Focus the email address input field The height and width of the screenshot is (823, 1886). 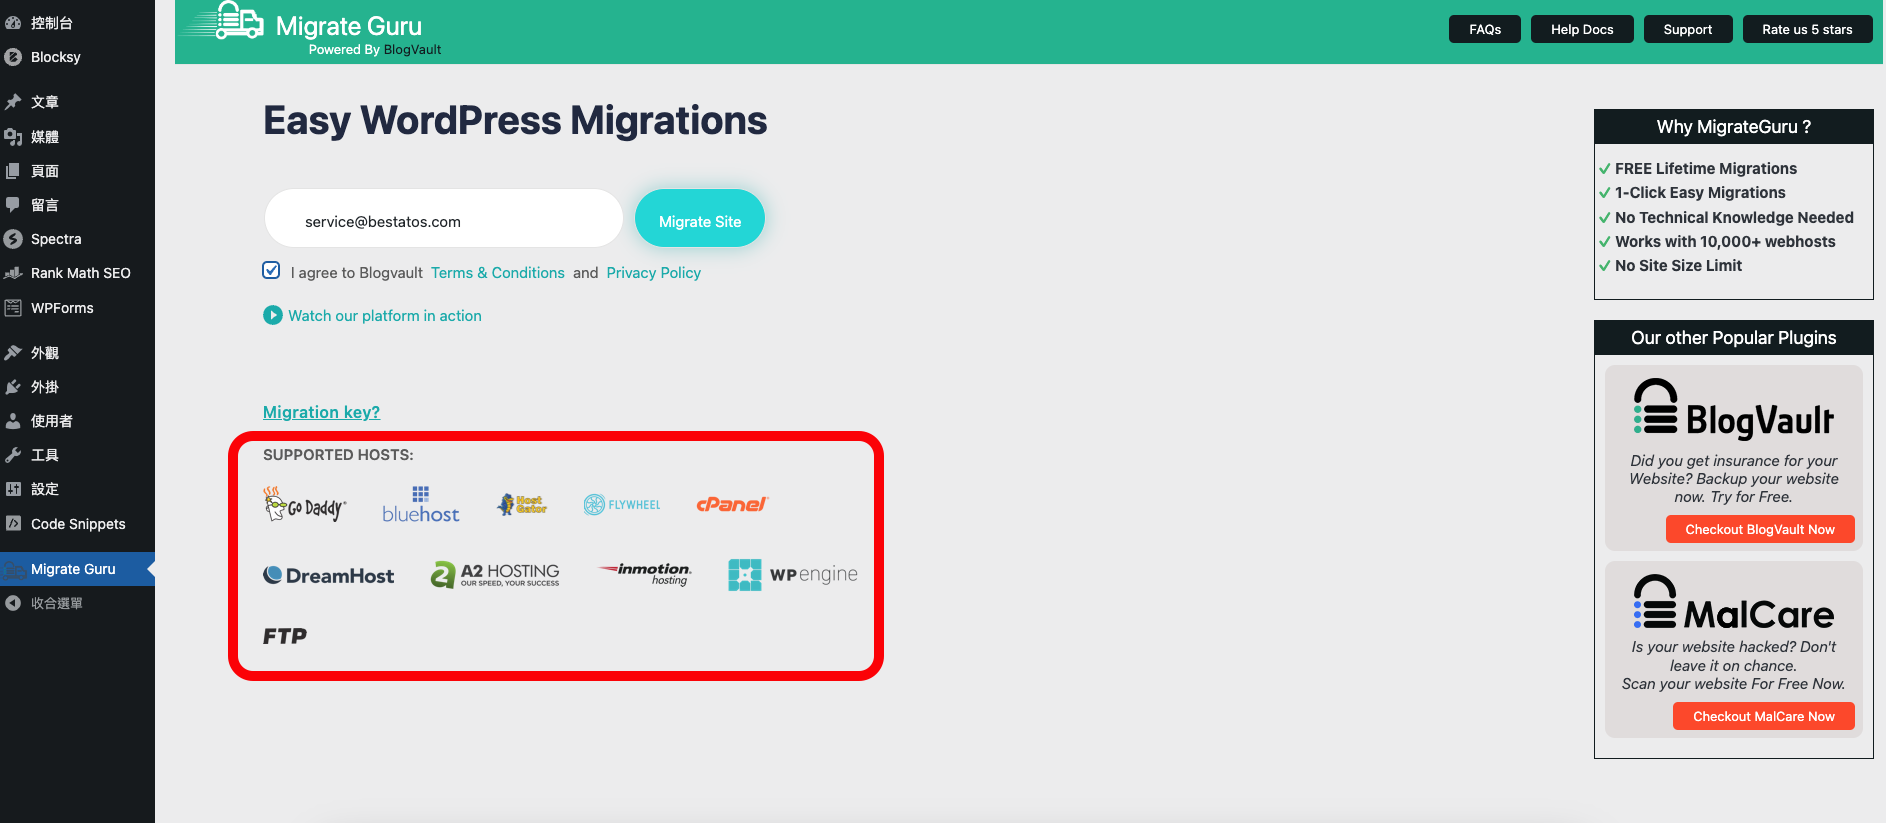[x=443, y=219]
